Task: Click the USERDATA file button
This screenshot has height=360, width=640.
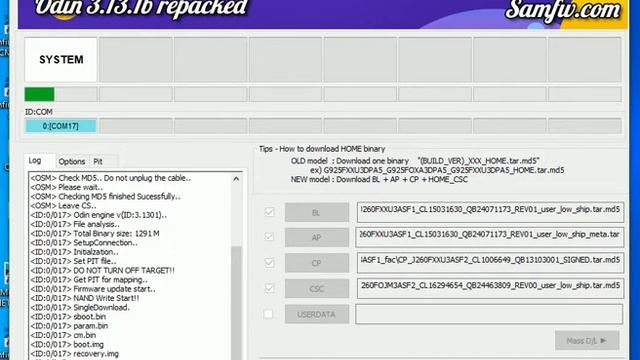Action: pos(317,314)
